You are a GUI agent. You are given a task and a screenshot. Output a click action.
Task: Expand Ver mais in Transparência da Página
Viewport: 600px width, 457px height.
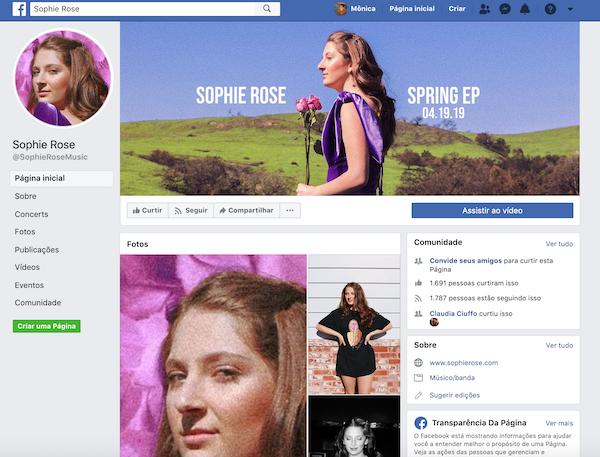(559, 423)
